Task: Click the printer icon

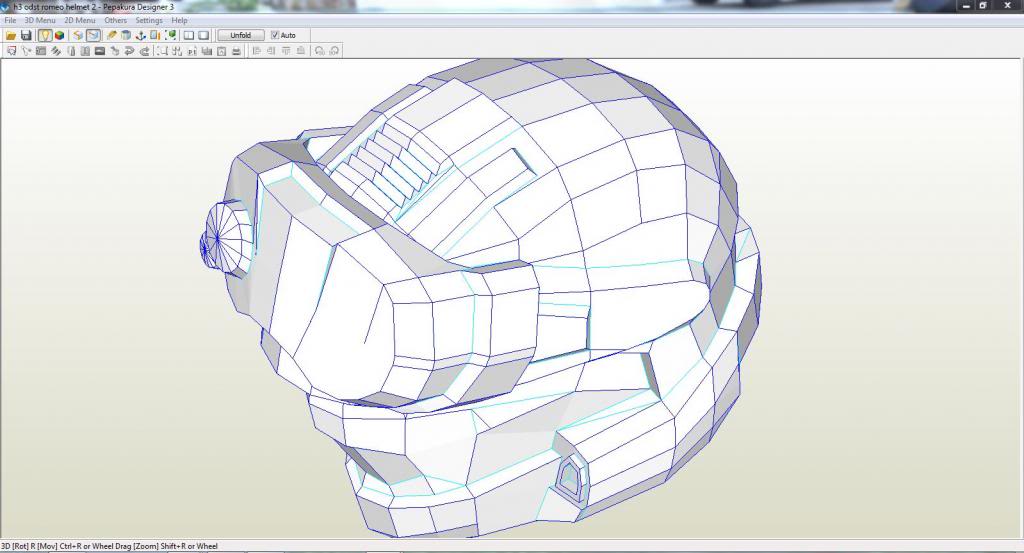Action: coord(236,51)
